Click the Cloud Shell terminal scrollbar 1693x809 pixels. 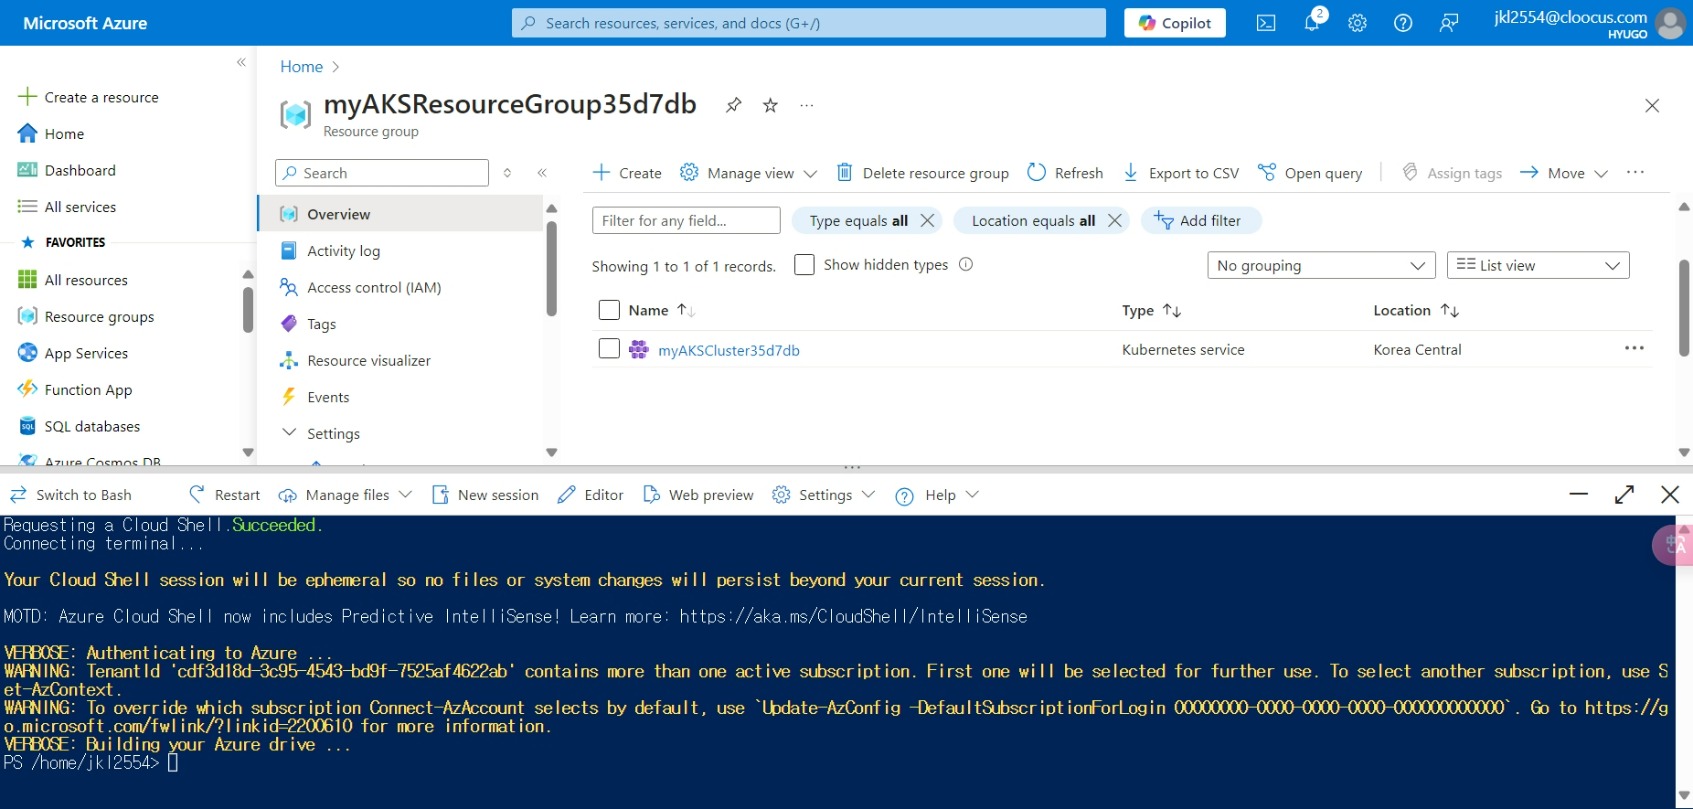click(1684, 662)
